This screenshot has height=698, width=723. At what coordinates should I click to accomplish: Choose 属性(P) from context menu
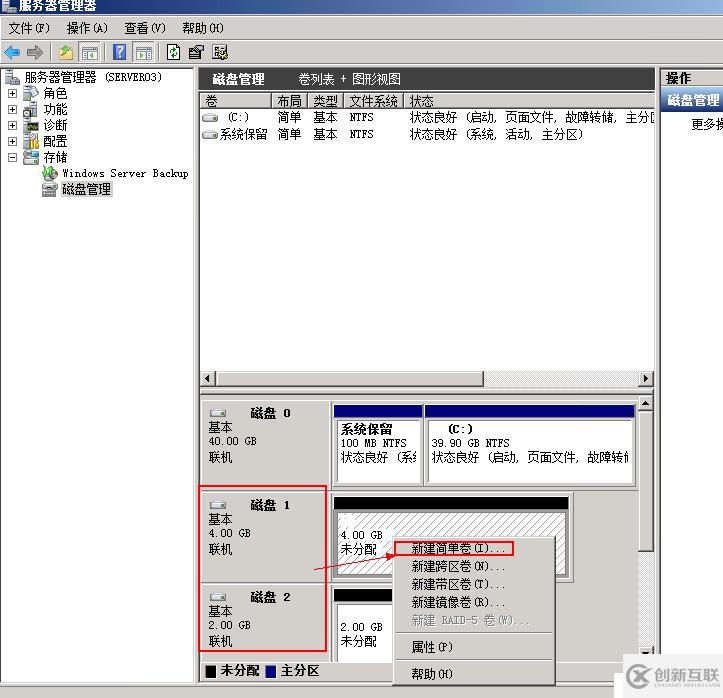[474, 647]
